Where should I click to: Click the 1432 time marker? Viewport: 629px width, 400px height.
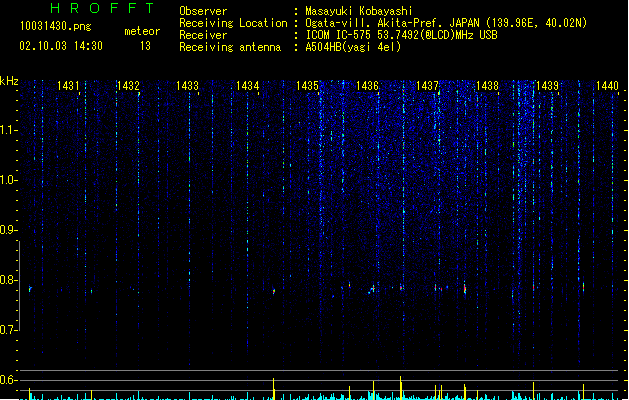(128, 86)
